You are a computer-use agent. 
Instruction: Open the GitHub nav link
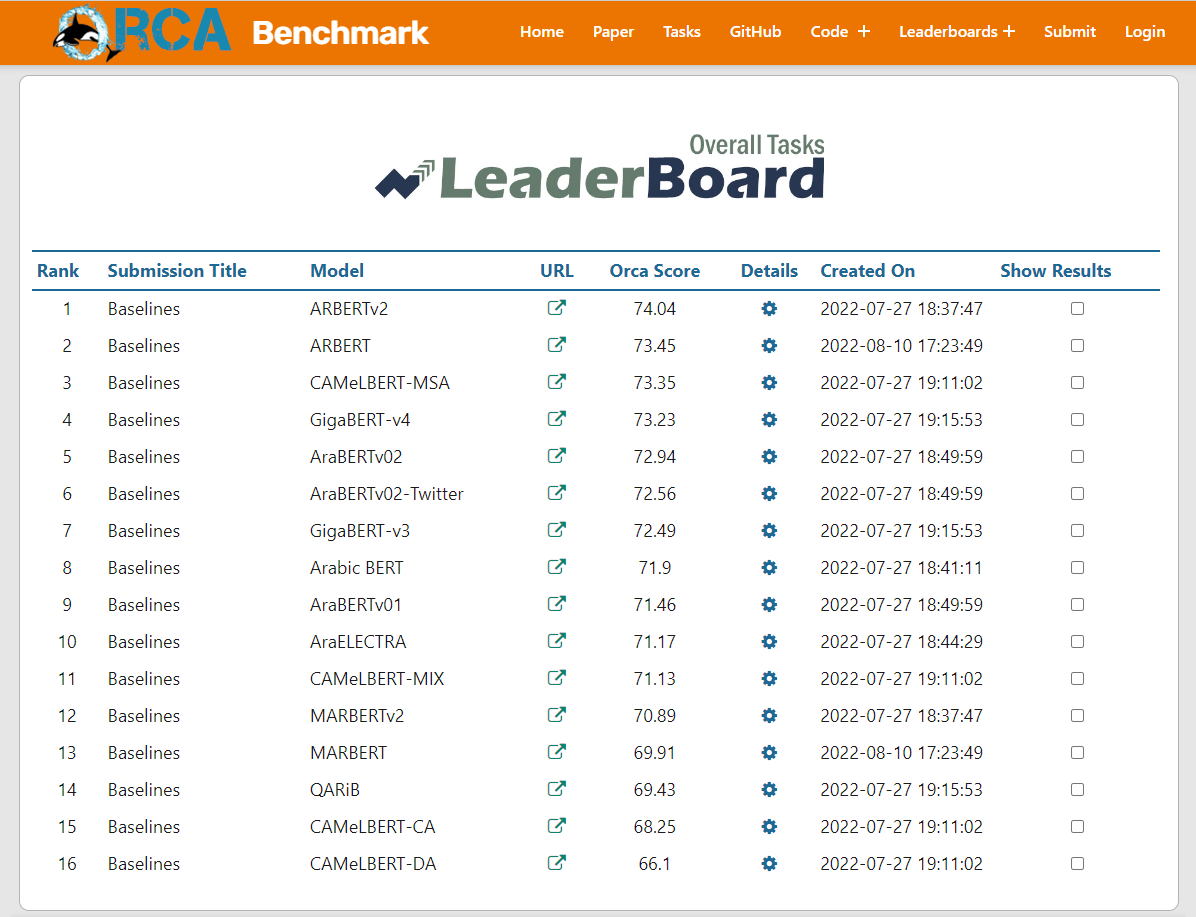click(x=755, y=31)
